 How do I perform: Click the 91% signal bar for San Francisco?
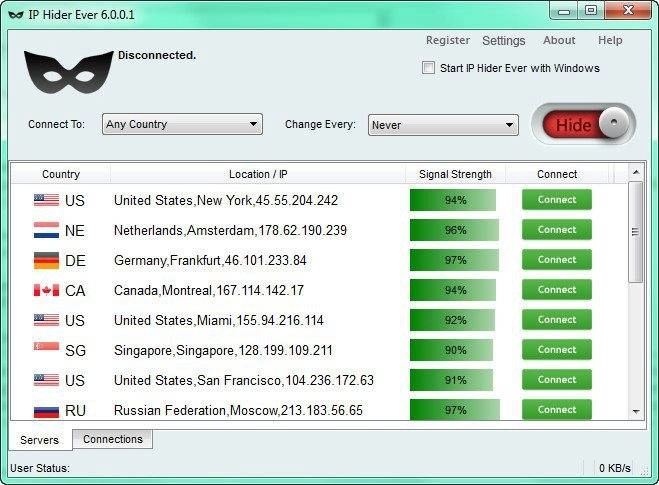[x=452, y=380]
